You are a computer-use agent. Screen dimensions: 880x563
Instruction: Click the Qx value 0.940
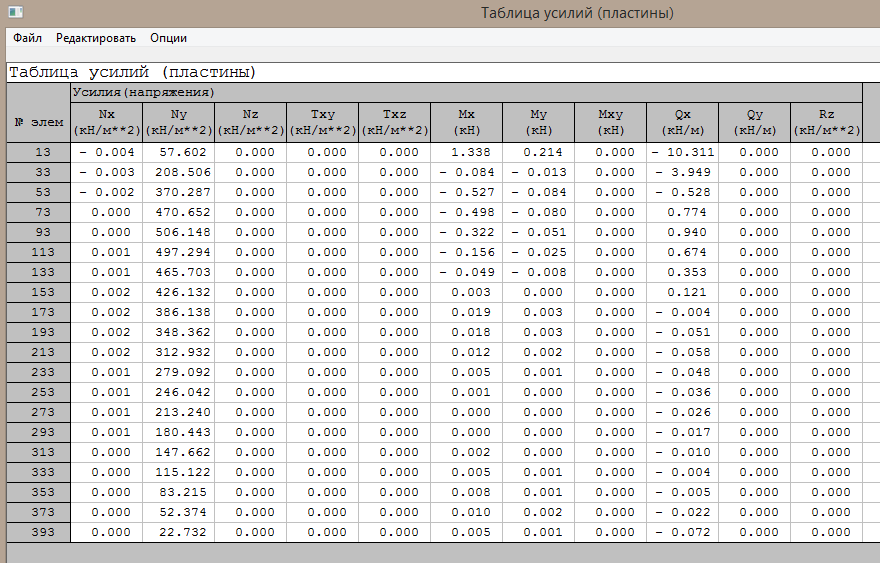[682, 232]
